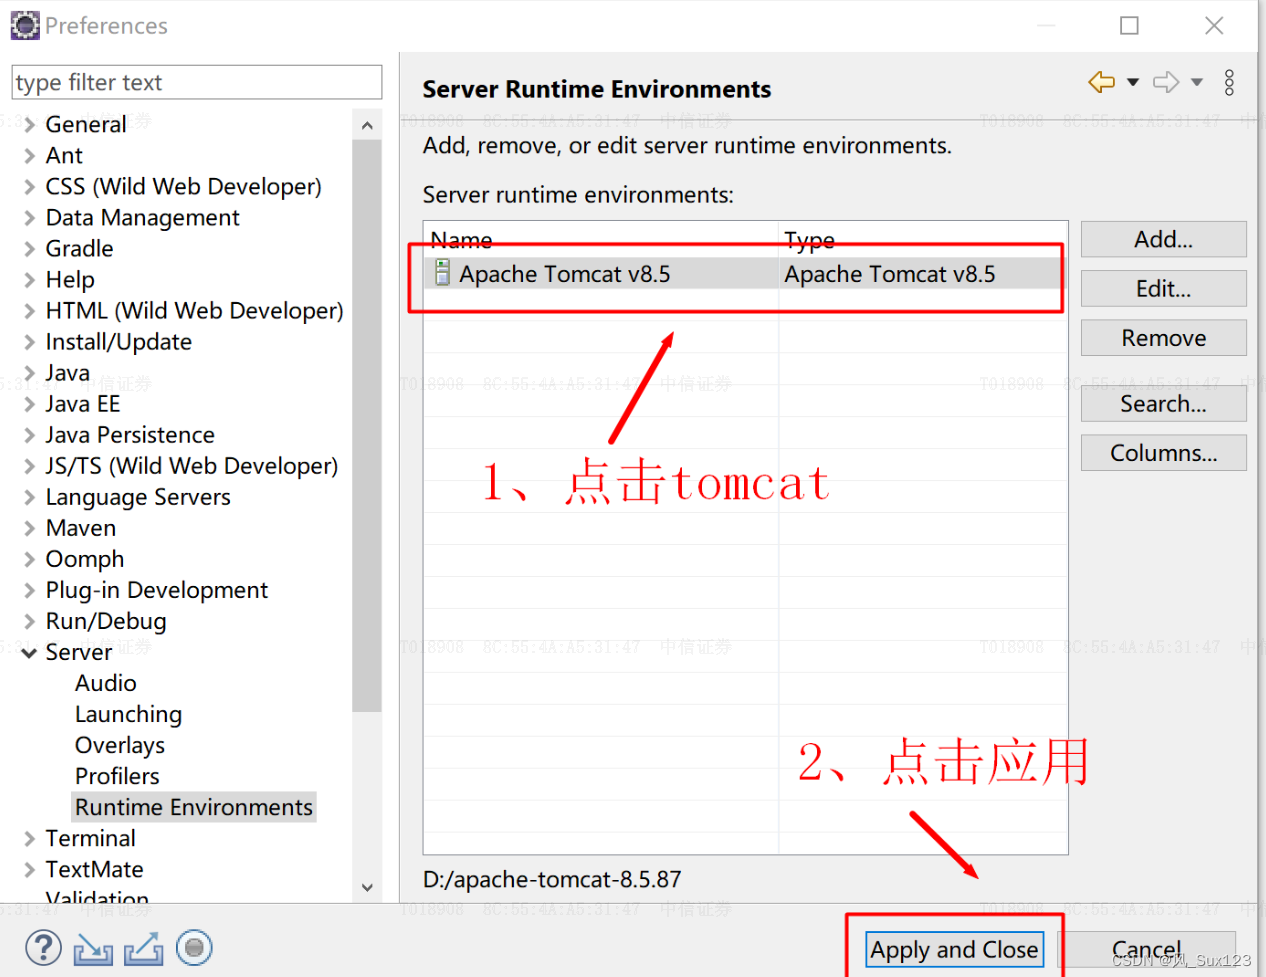Click the Import preferences icon
The width and height of the screenshot is (1266, 977).
click(x=93, y=948)
